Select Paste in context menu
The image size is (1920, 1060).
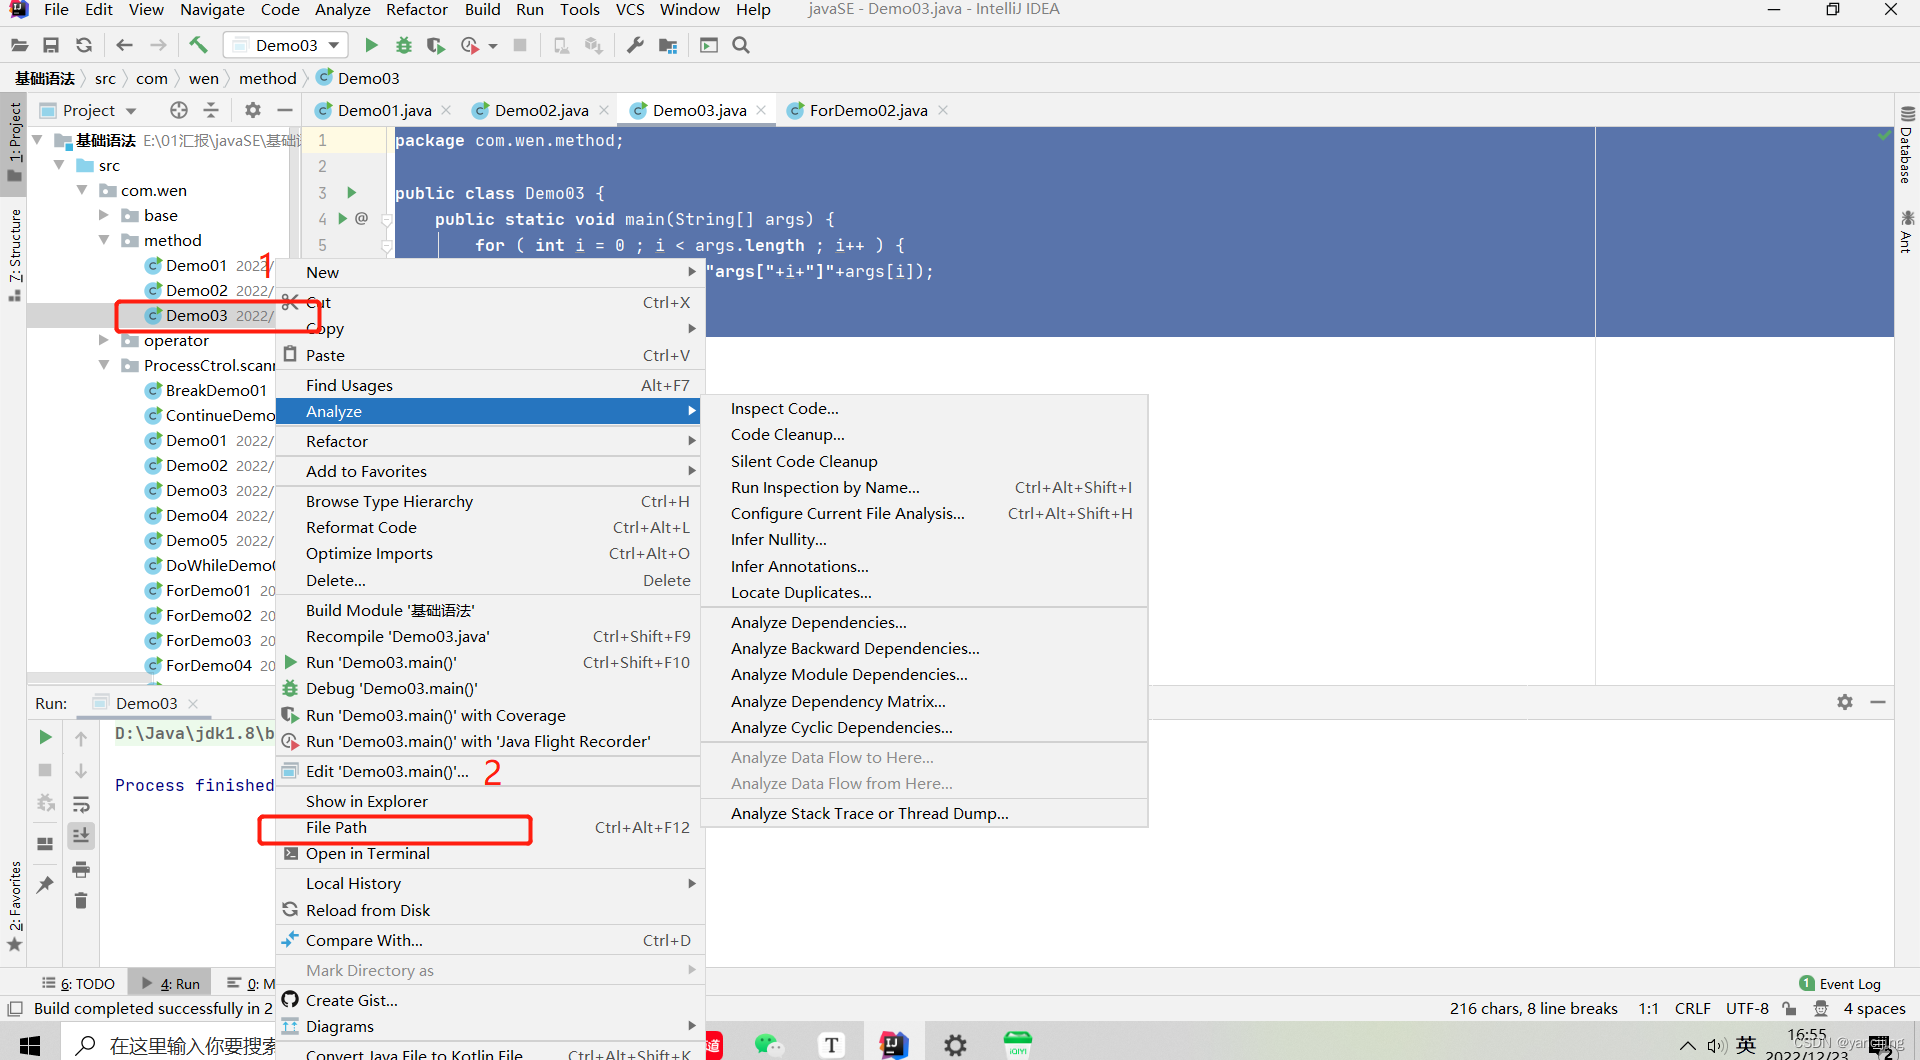[x=490, y=355]
